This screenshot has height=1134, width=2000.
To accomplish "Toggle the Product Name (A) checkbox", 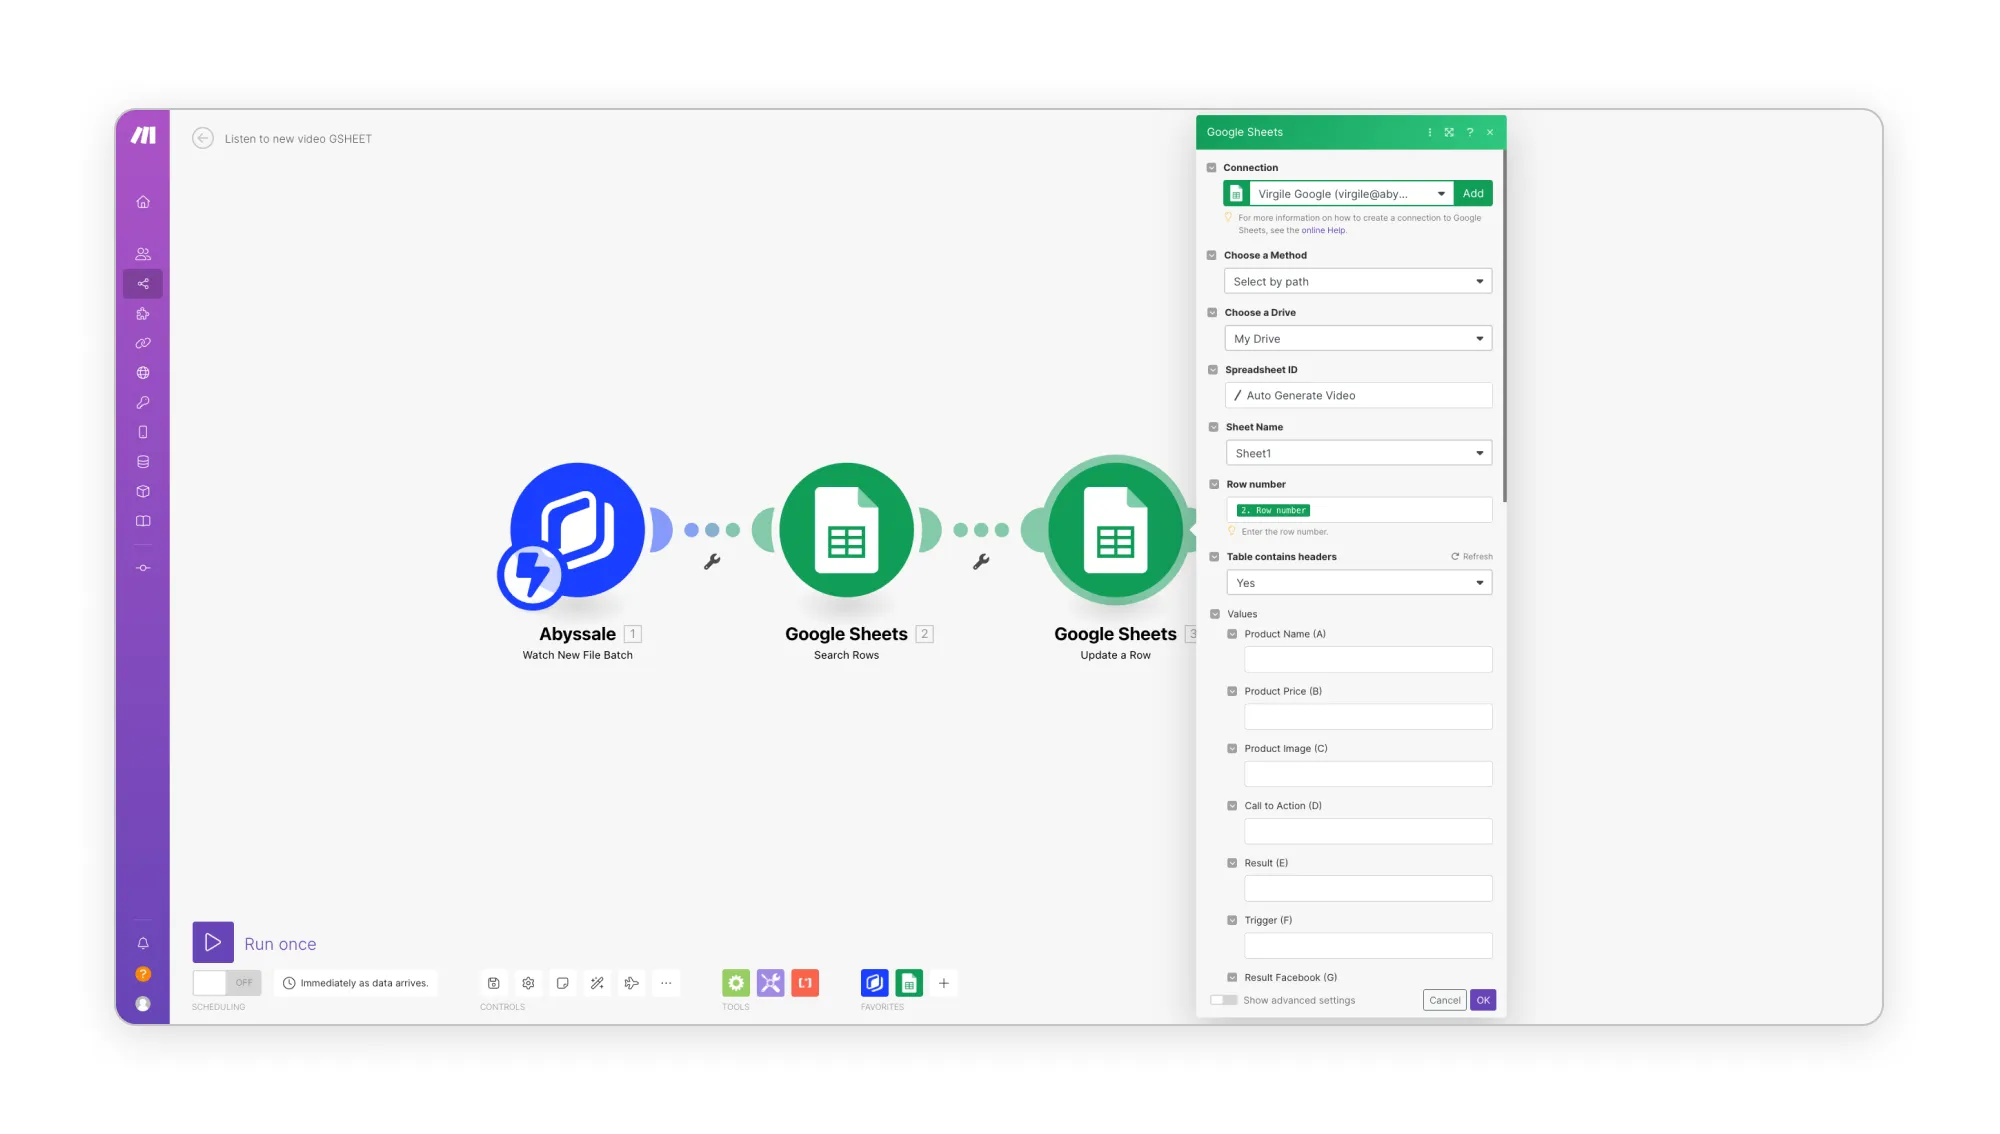I will [1232, 634].
